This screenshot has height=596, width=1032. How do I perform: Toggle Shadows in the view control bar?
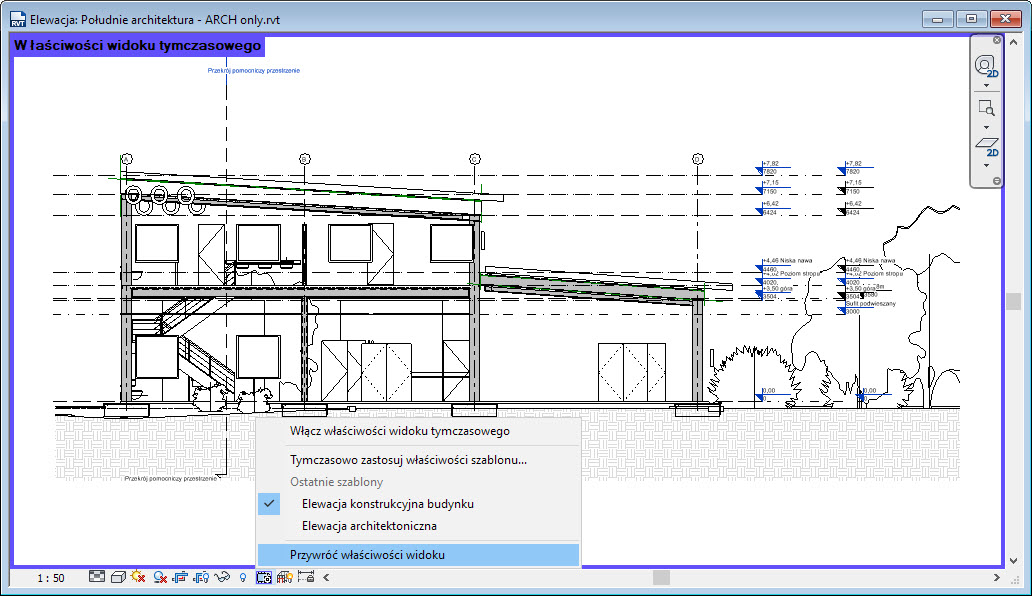pyautogui.click(x=160, y=577)
